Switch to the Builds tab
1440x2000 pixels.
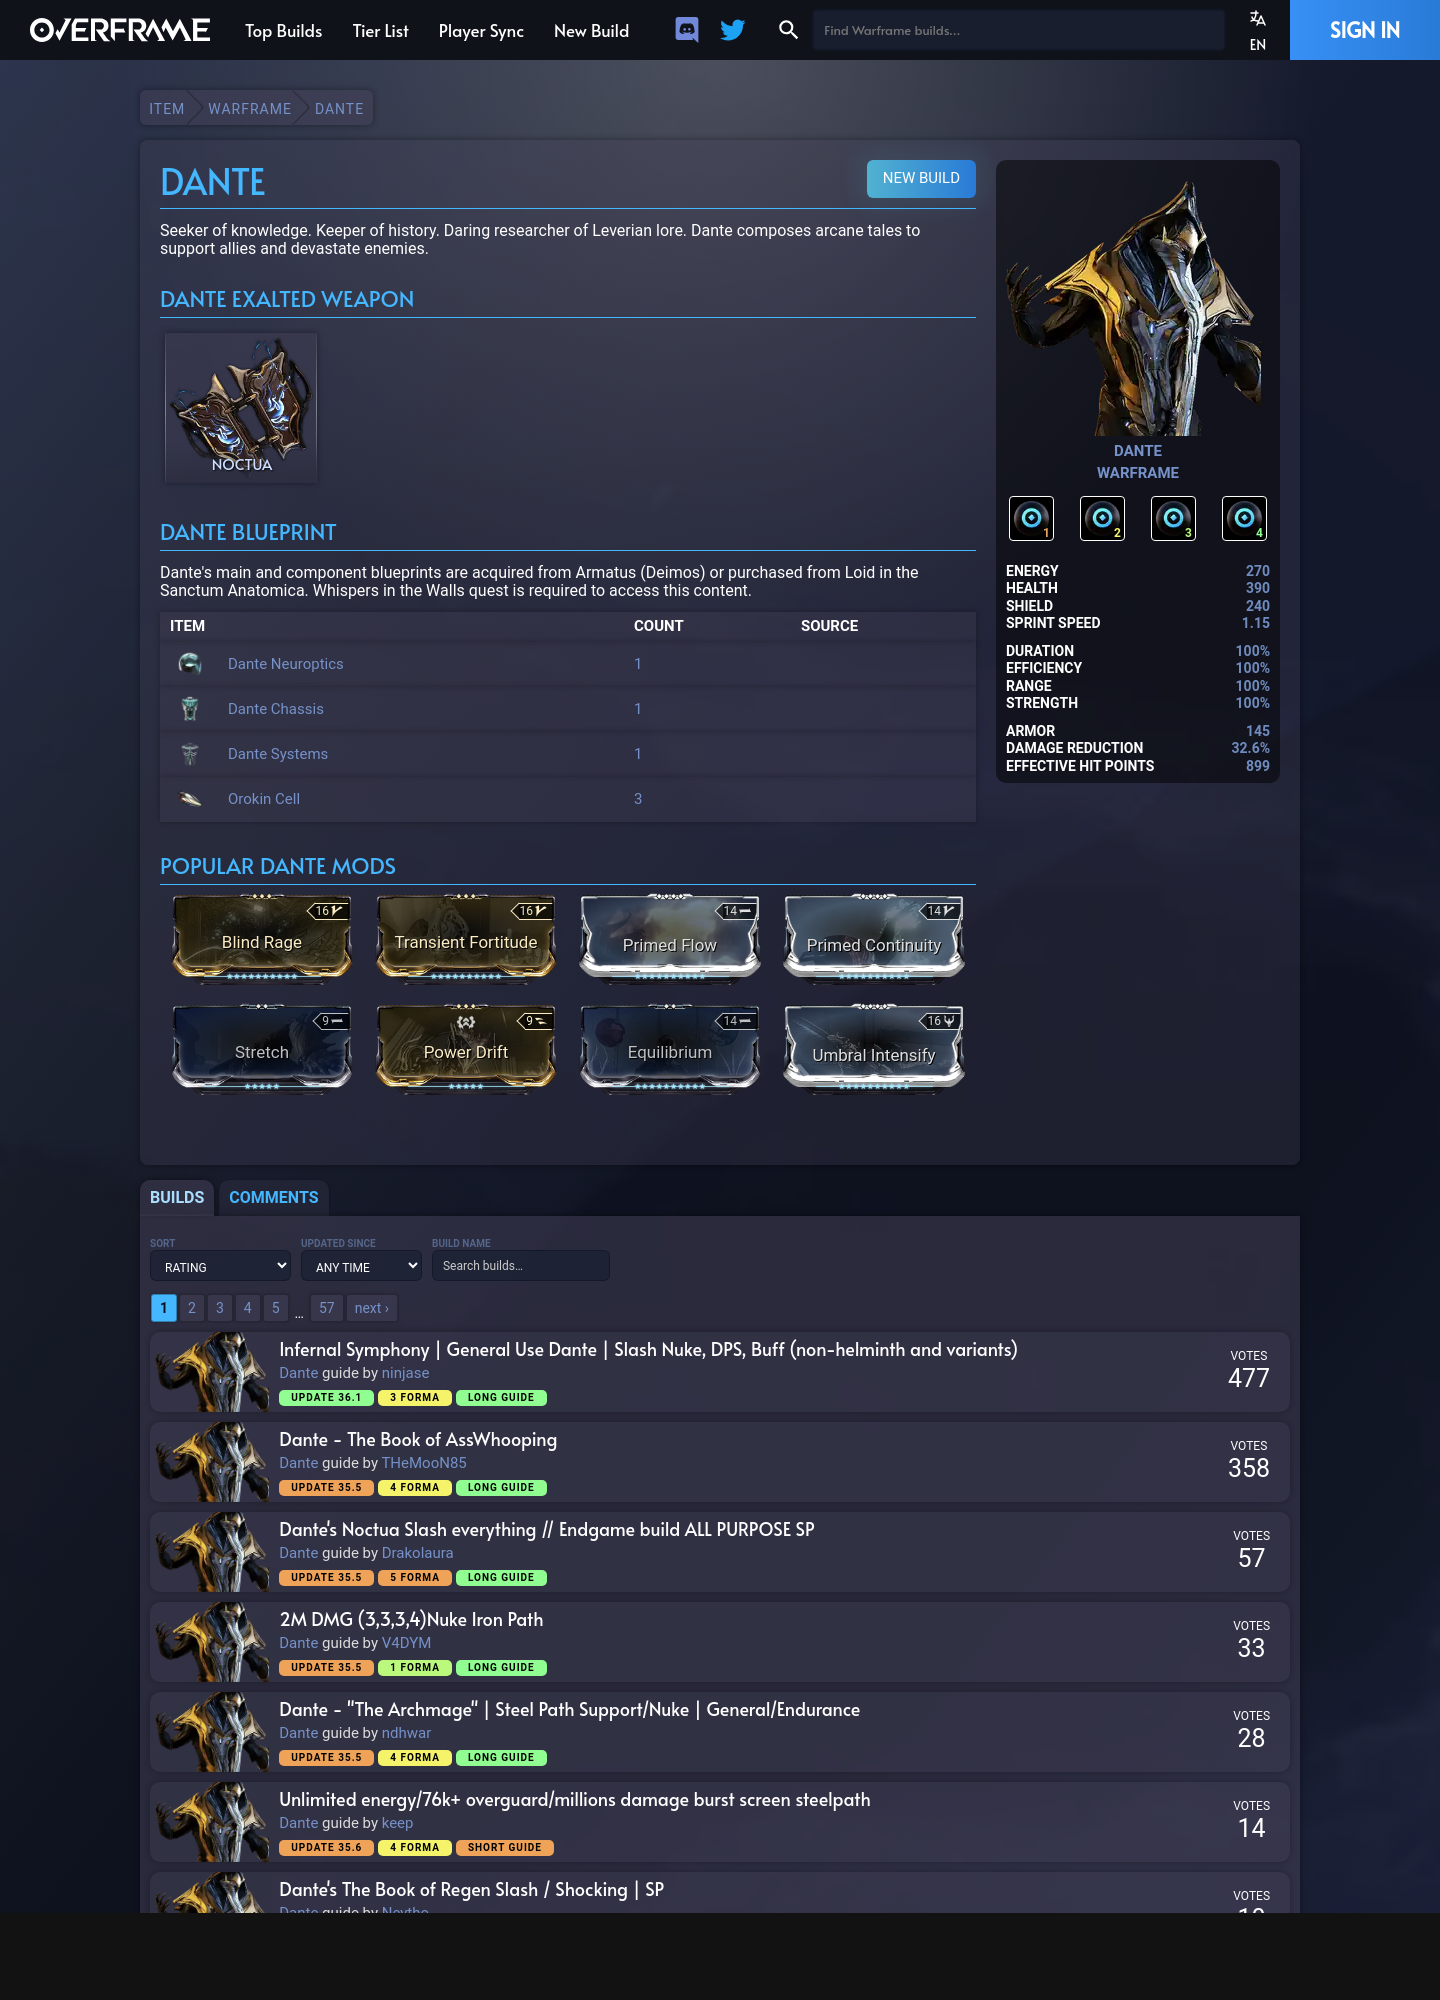(177, 1197)
